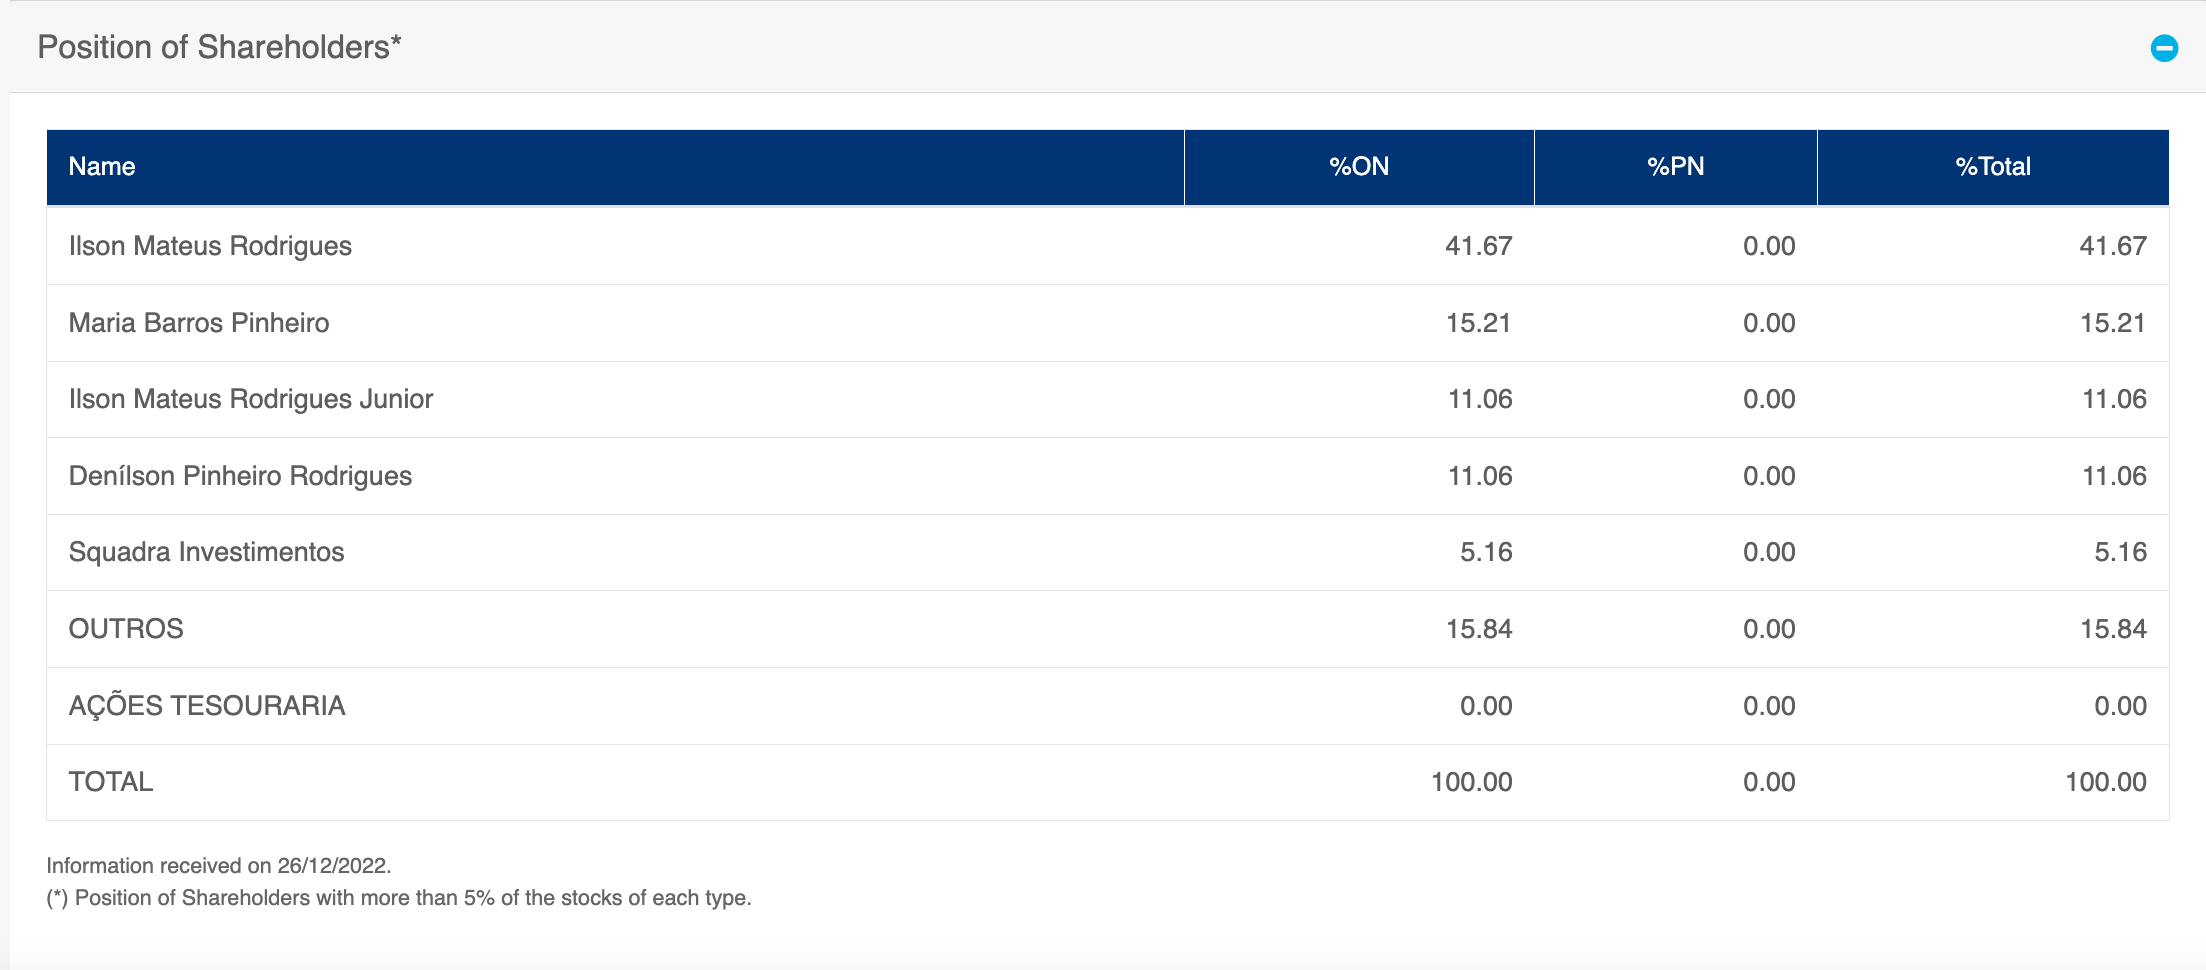Click the %Total column header
2206x970 pixels.
1992,166
